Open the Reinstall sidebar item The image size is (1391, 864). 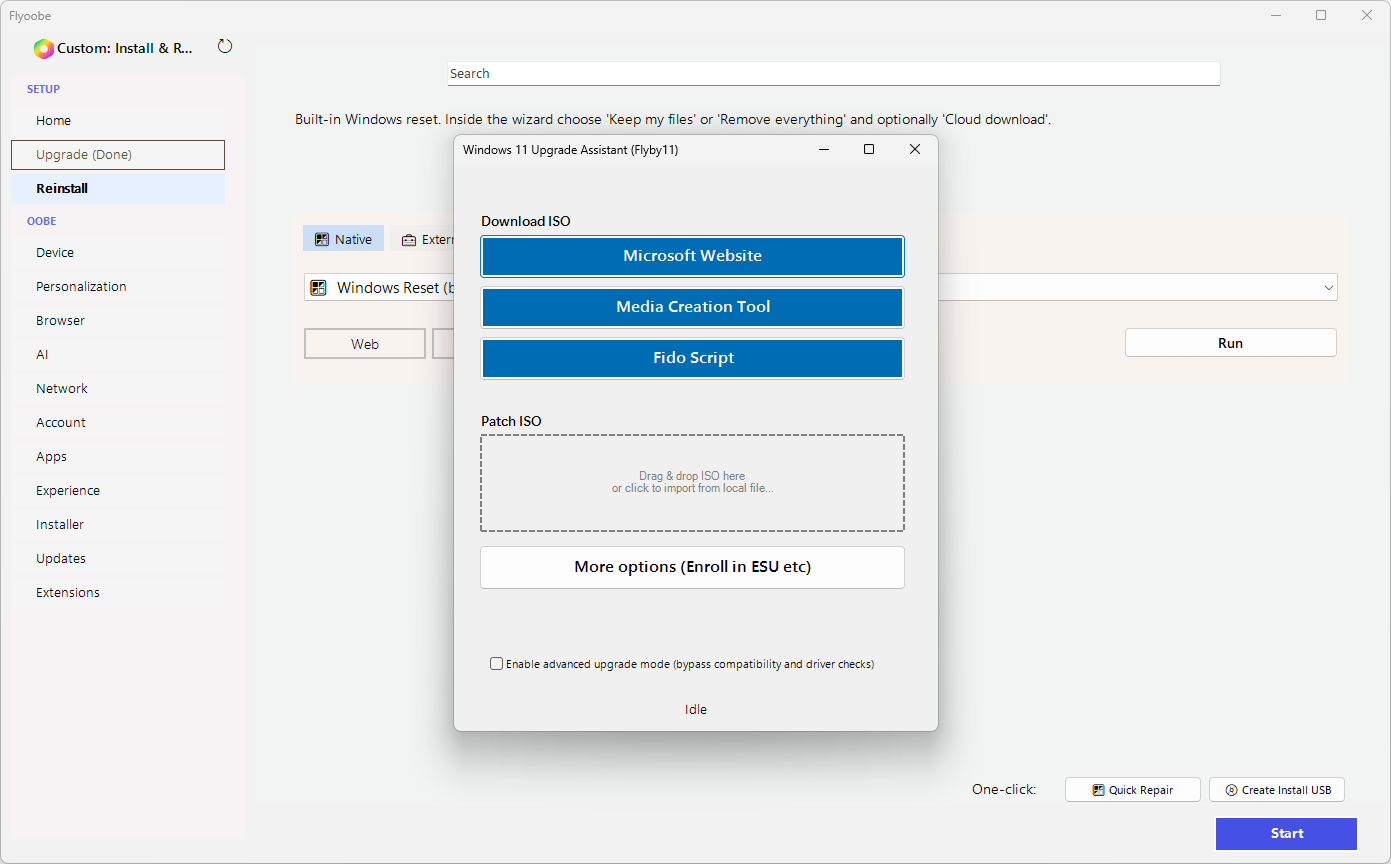[x=62, y=188]
